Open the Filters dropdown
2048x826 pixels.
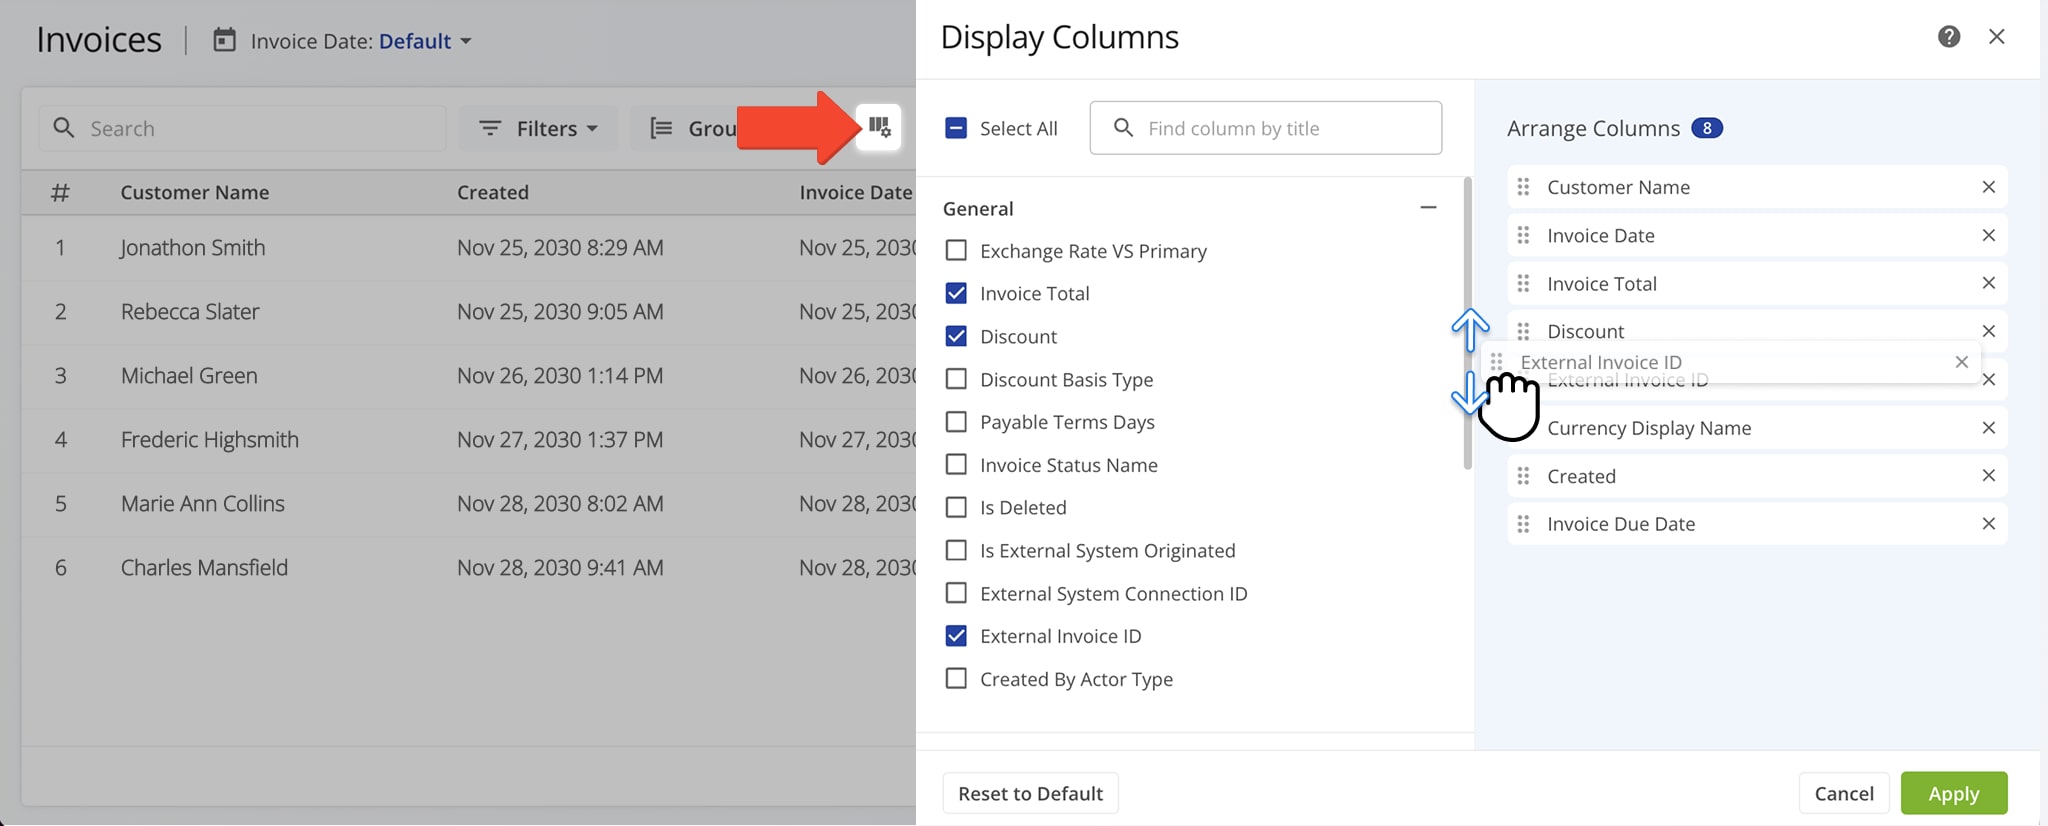pos(538,128)
